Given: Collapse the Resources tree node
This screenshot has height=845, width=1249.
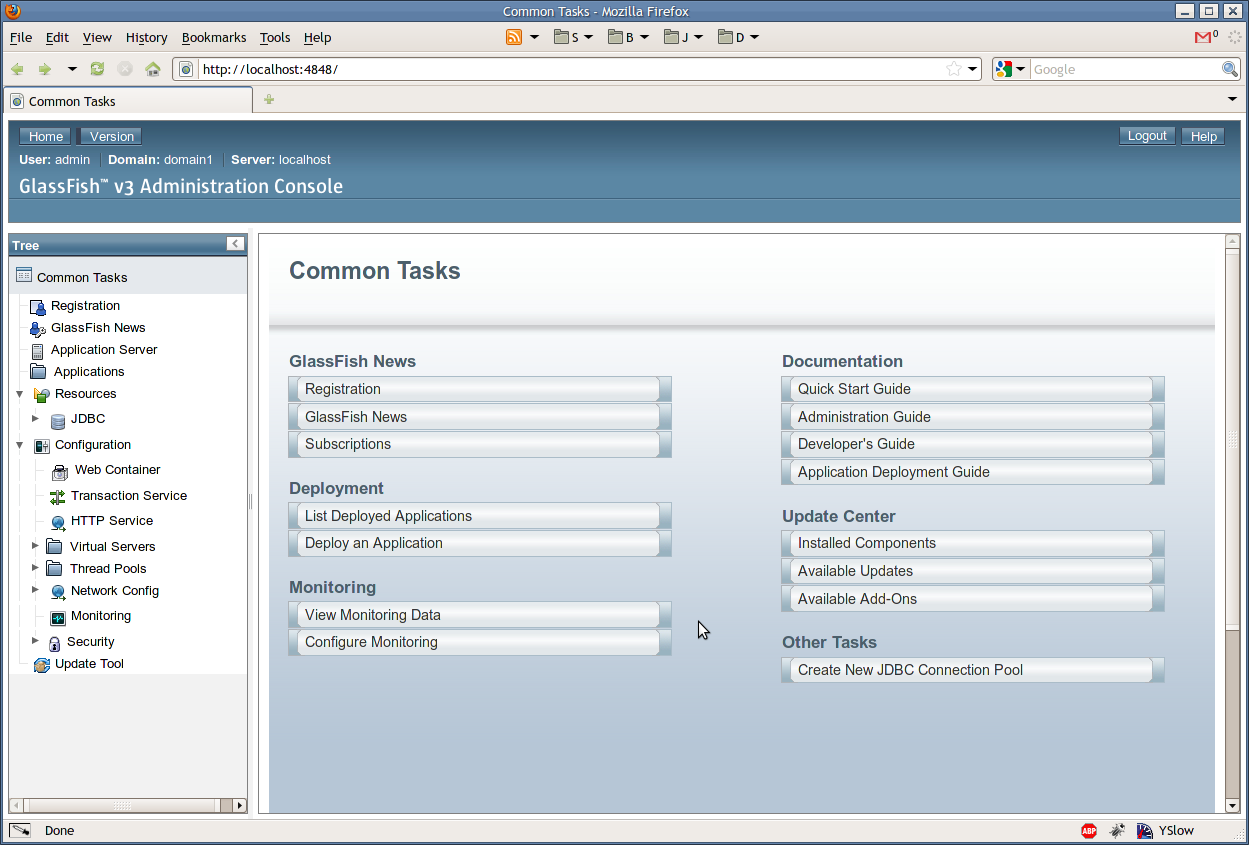Looking at the screenshot, I should (x=20, y=394).
